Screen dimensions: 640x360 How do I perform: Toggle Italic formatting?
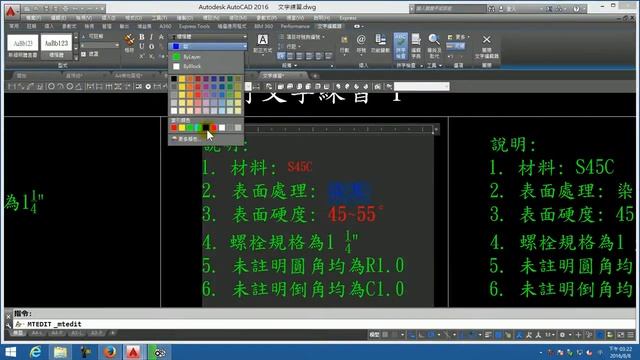[x=151, y=37]
